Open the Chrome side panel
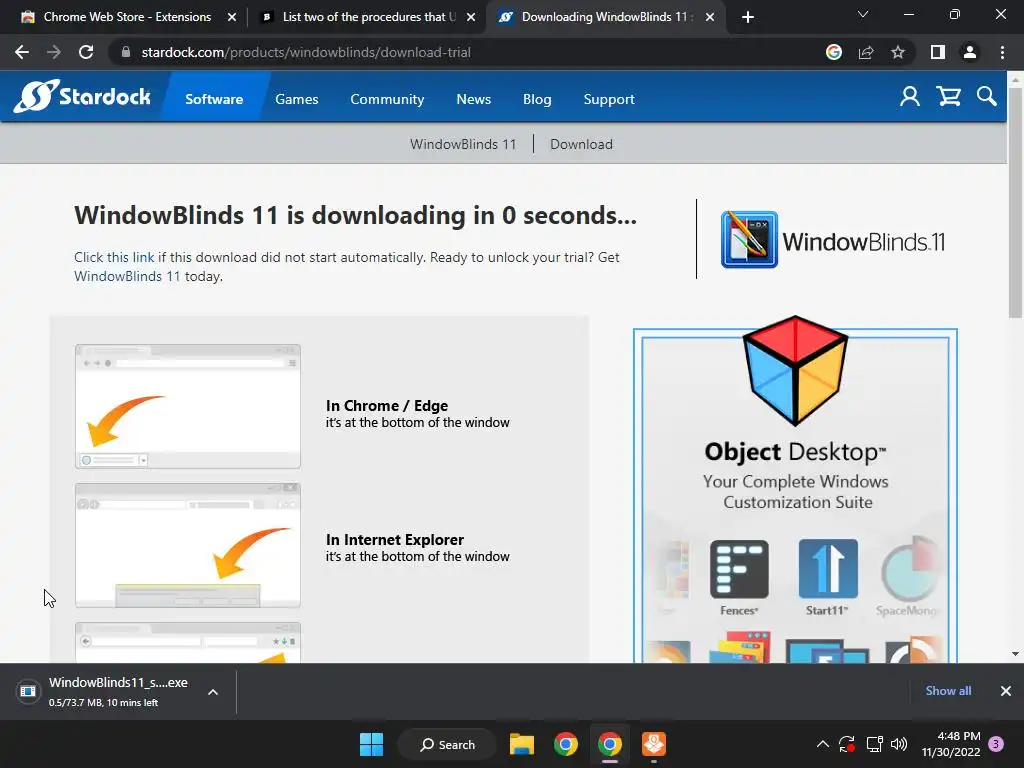This screenshot has width=1024, height=768. pyautogui.click(x=938, y=52)
